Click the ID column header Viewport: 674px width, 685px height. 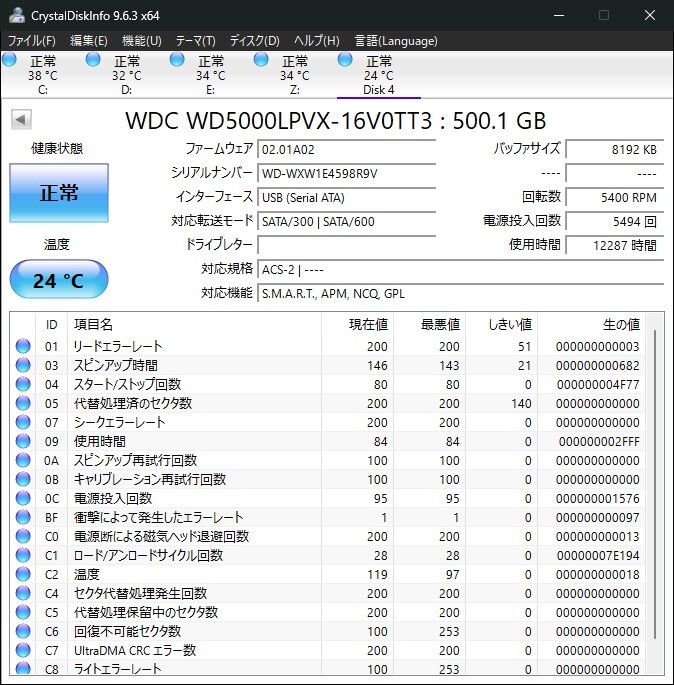pos(52,324)
